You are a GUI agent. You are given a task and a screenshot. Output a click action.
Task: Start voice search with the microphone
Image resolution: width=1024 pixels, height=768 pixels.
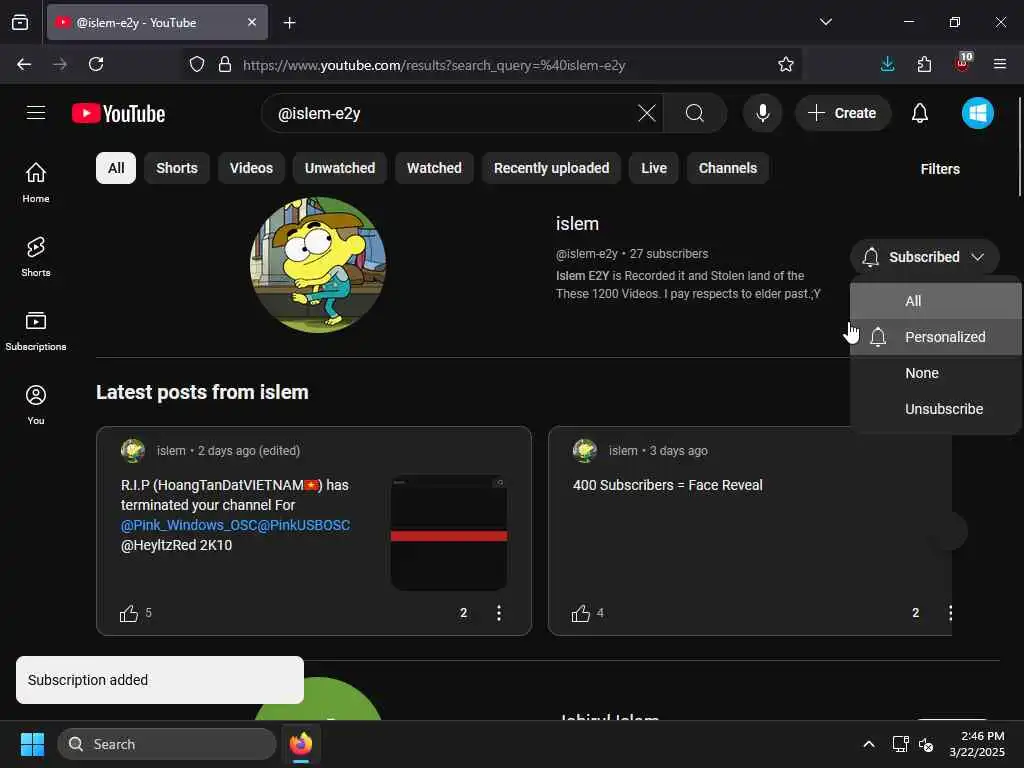click(762, 113)
